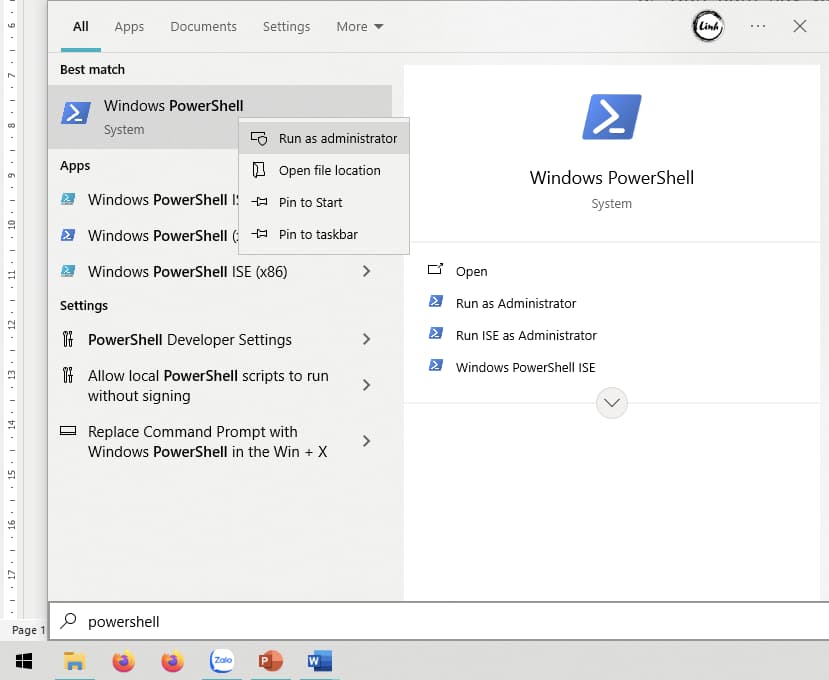Viewport: 829px width, 680px height.
Task: Open Microsoft Word from the taskbar
Action: coord(319,661)
